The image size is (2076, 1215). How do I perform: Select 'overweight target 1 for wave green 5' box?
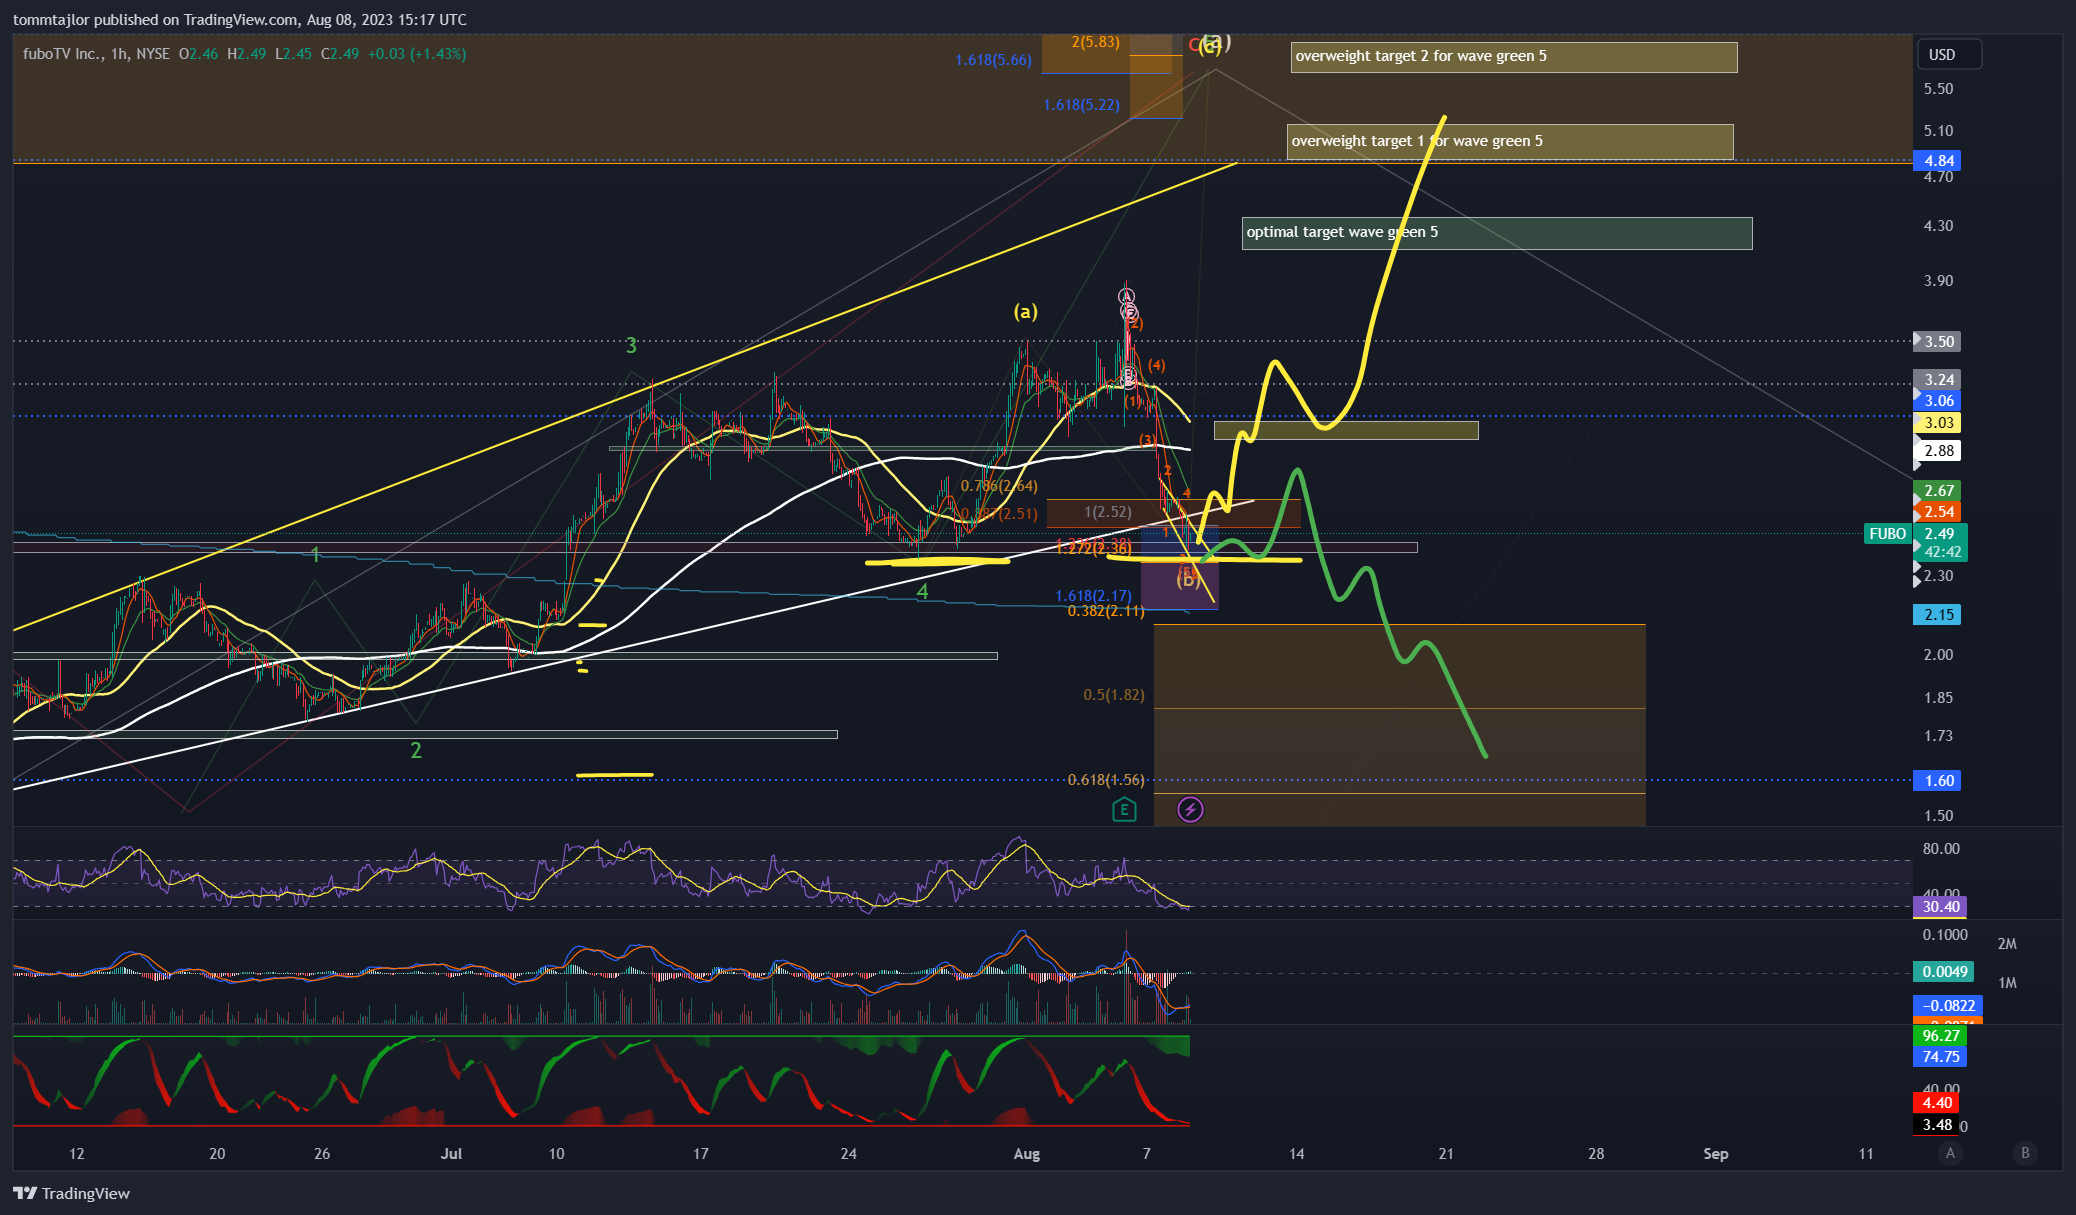click(x=1510, y=142)
